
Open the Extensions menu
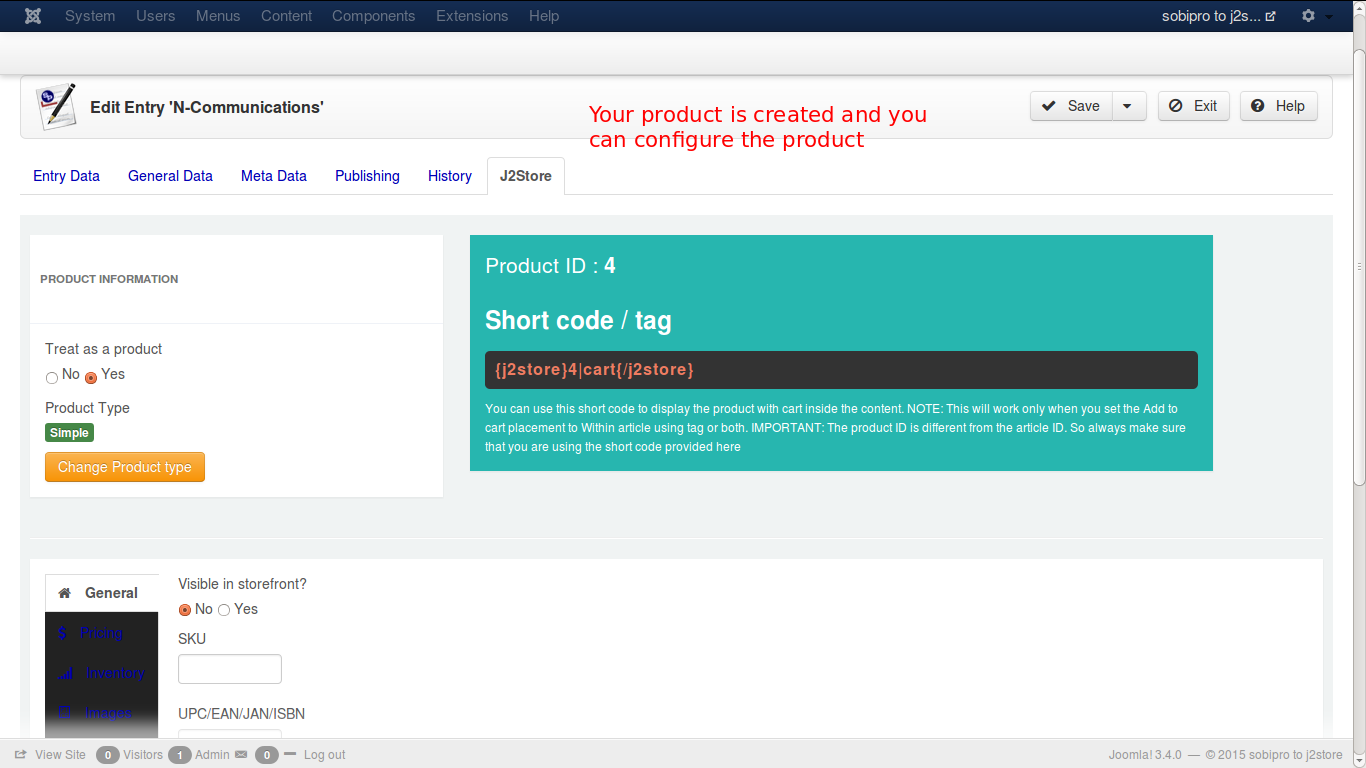point(472,16)
